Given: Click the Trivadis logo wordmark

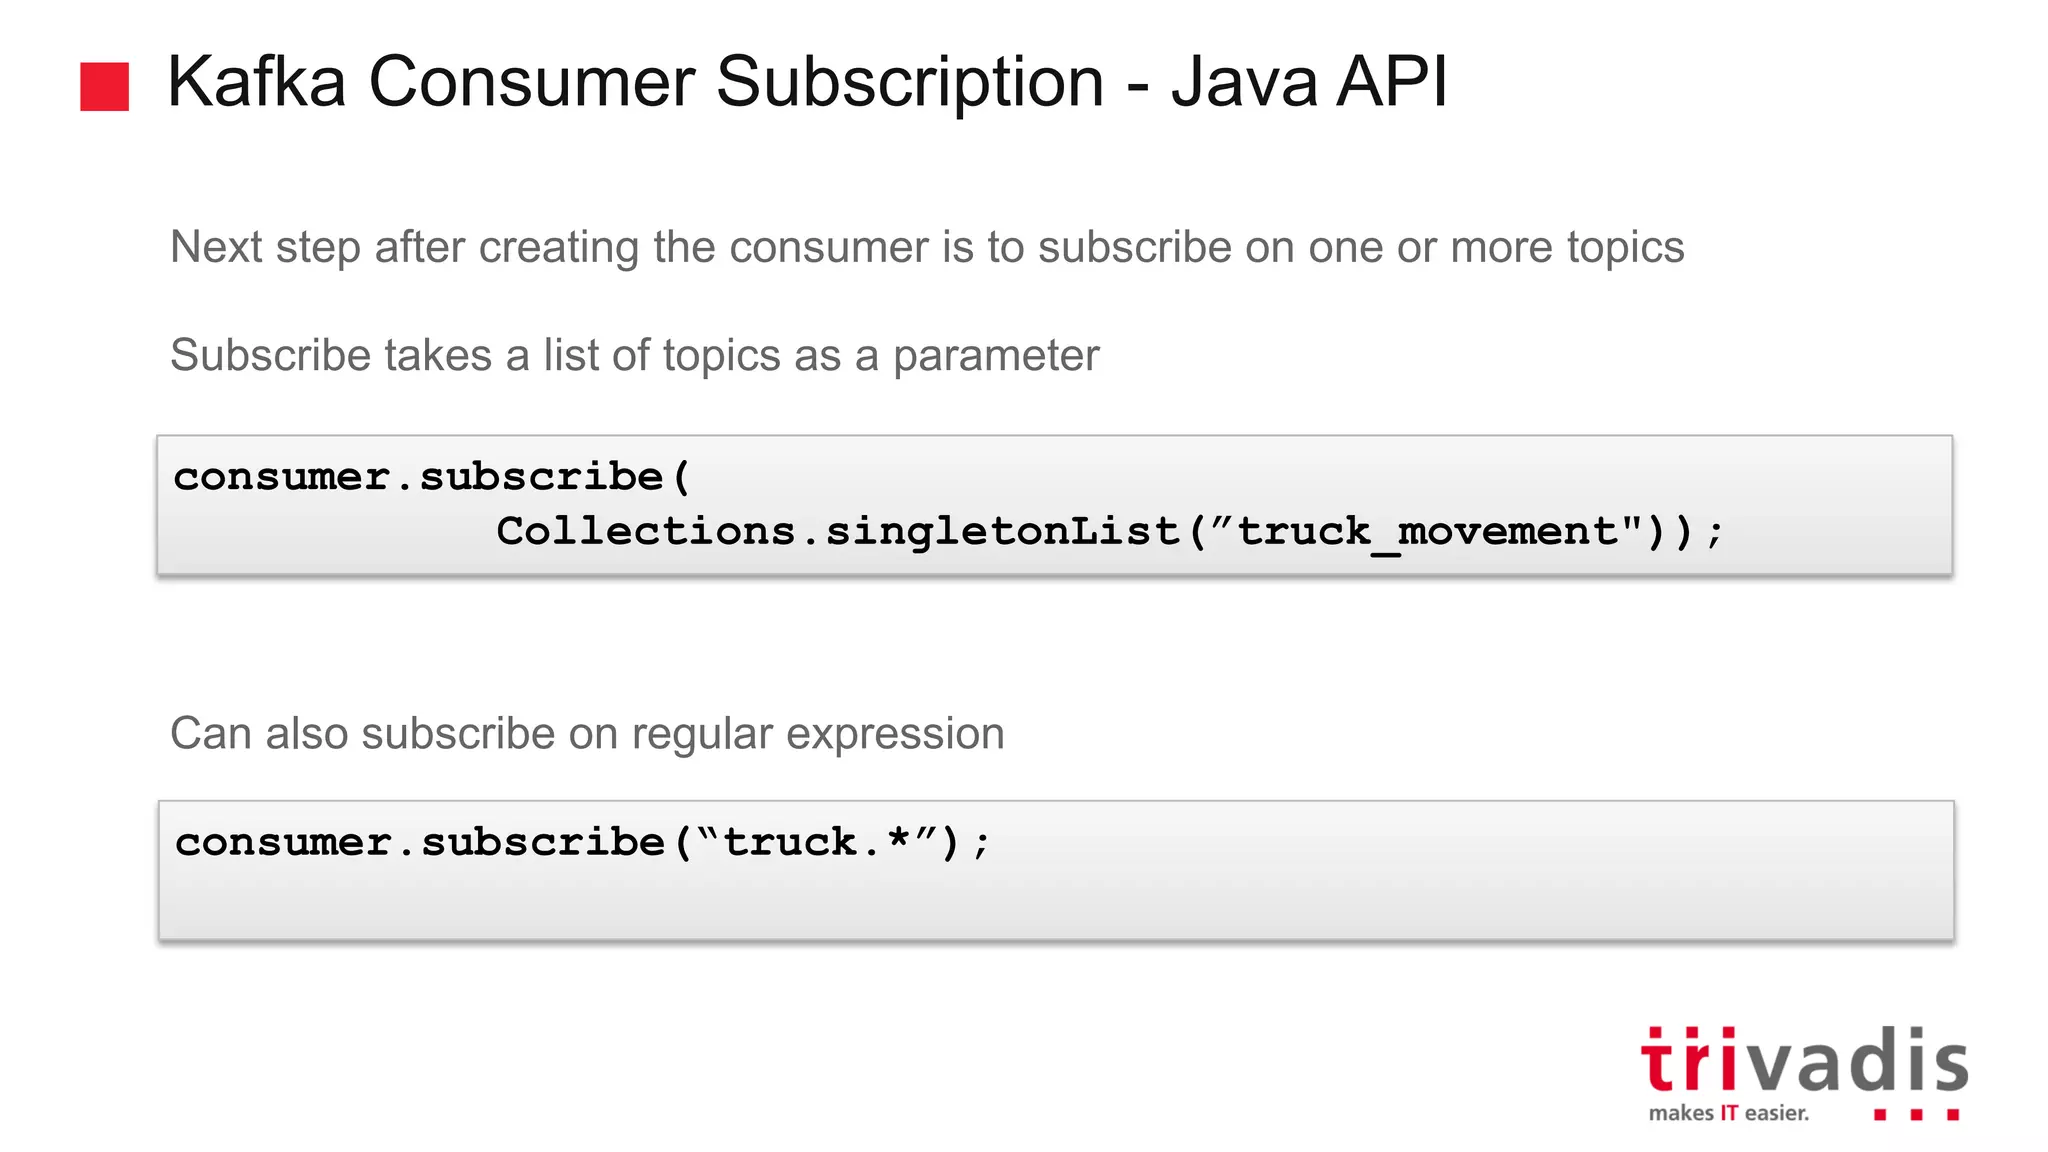Looking at the screenshot, I should point(1804,1062).
